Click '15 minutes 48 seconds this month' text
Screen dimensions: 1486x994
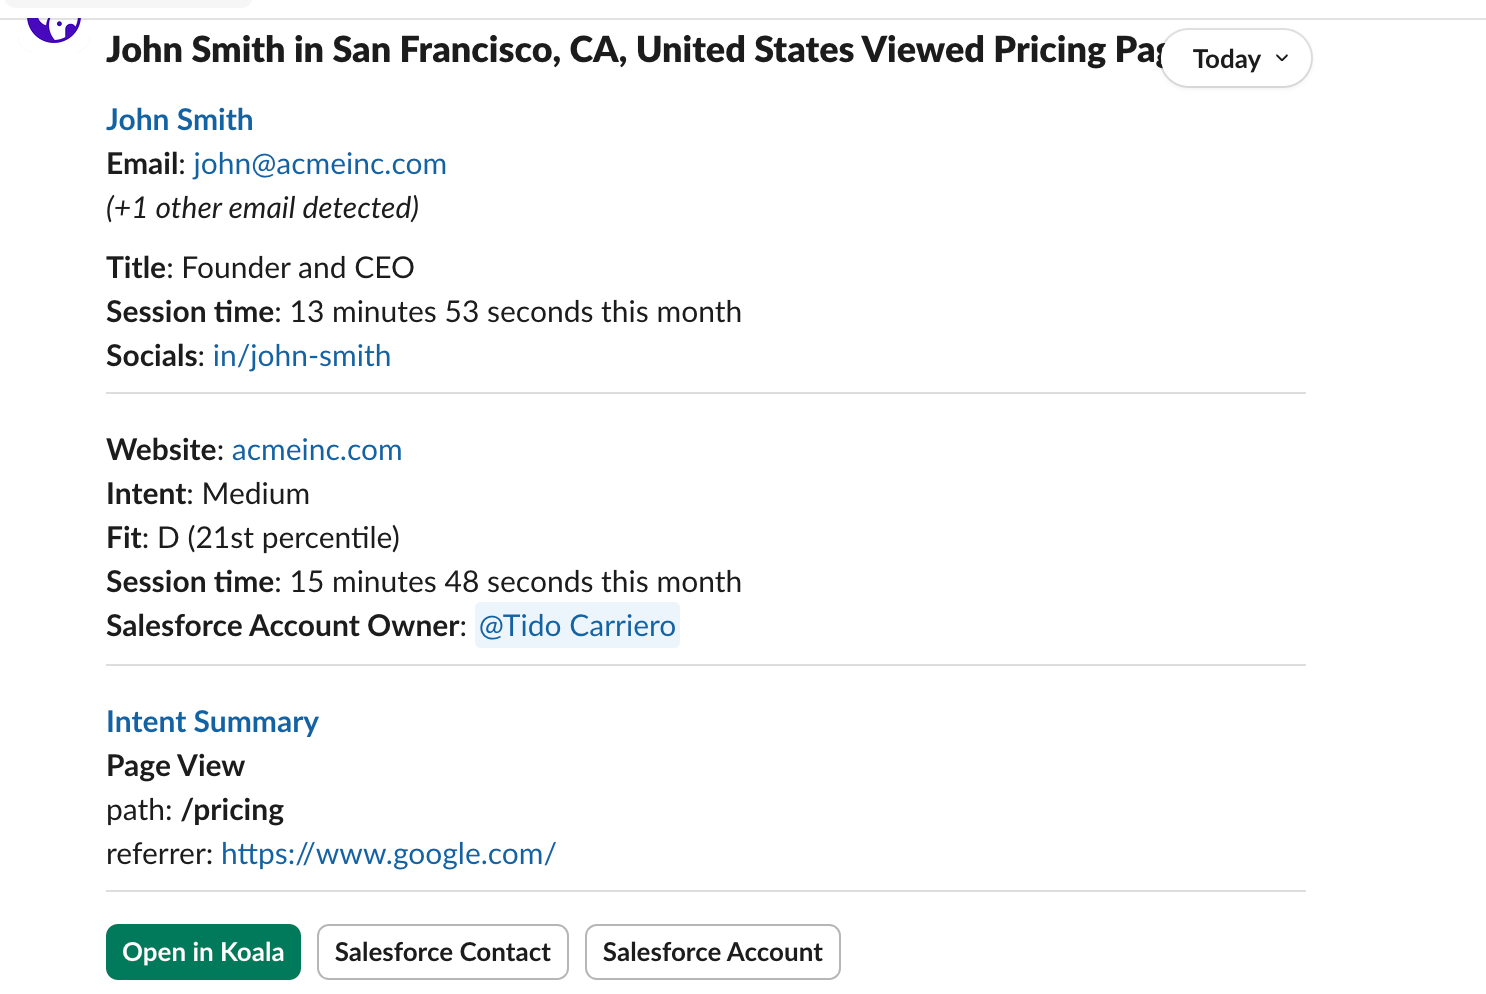(516, 582)
